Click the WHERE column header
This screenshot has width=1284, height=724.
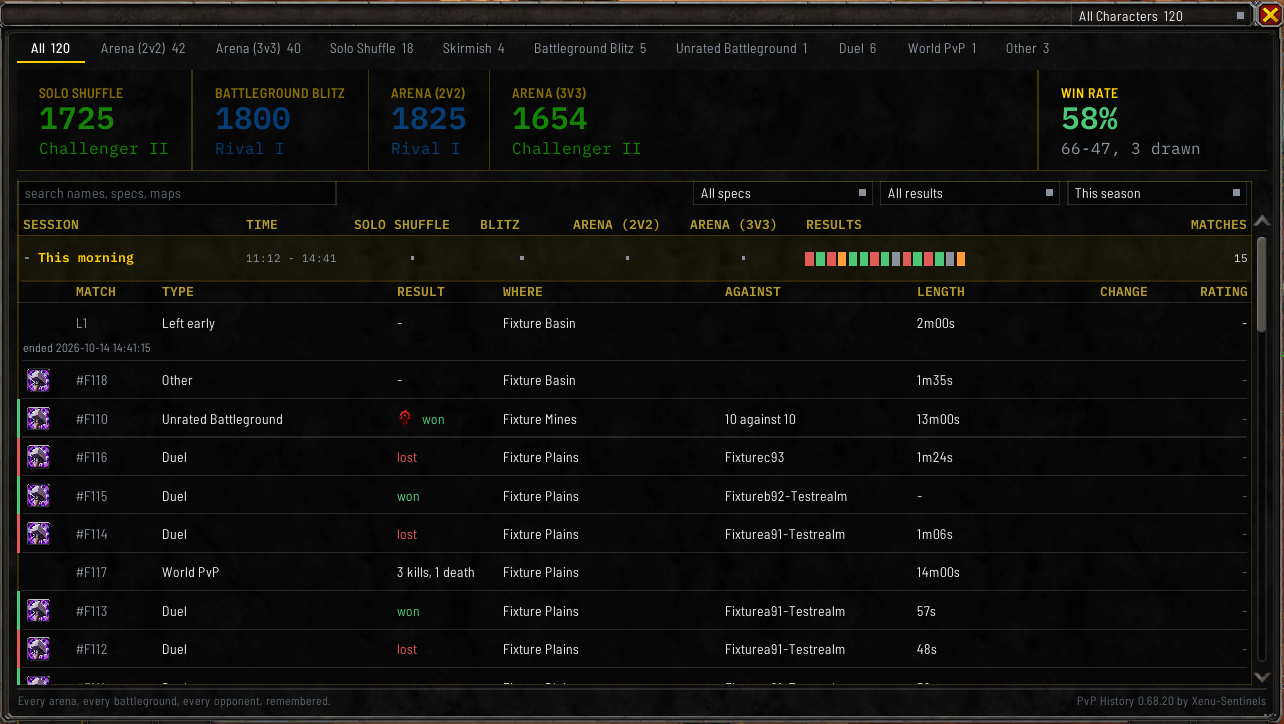523,292
